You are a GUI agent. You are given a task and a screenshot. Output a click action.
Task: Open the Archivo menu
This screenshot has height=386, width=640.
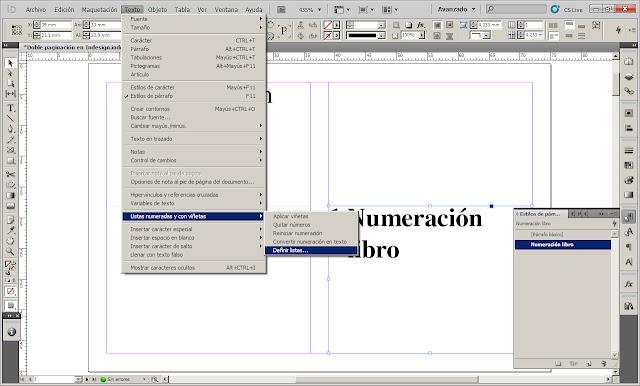point(36,9)
